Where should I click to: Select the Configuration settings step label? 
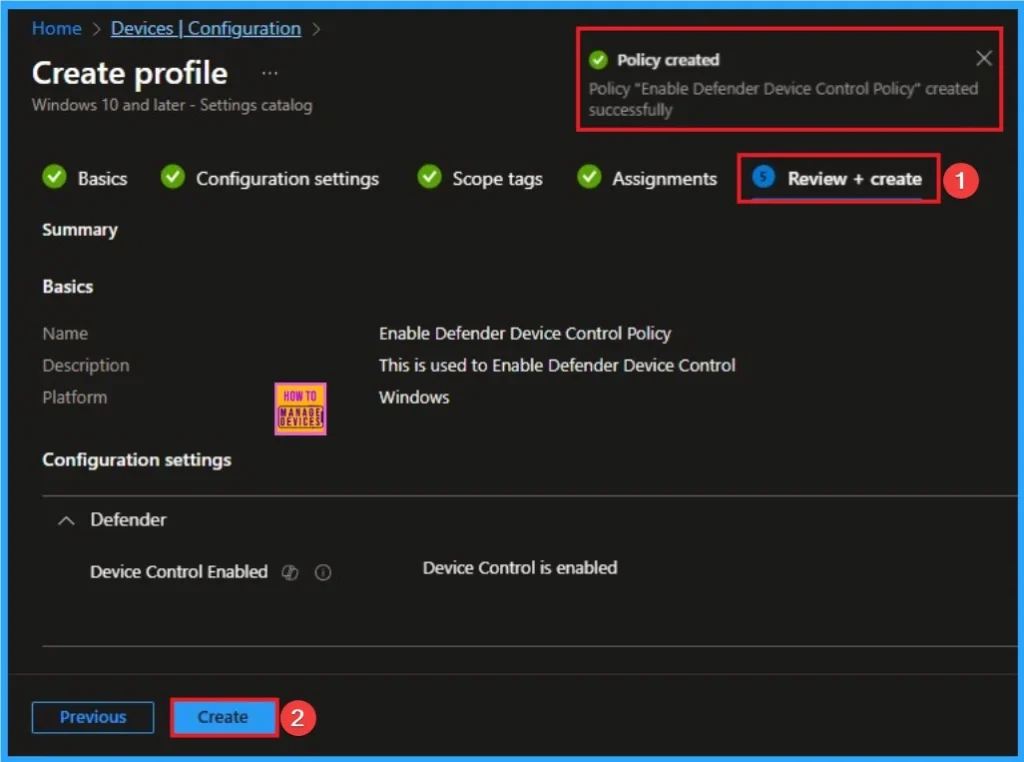click(x=290, y=177)
